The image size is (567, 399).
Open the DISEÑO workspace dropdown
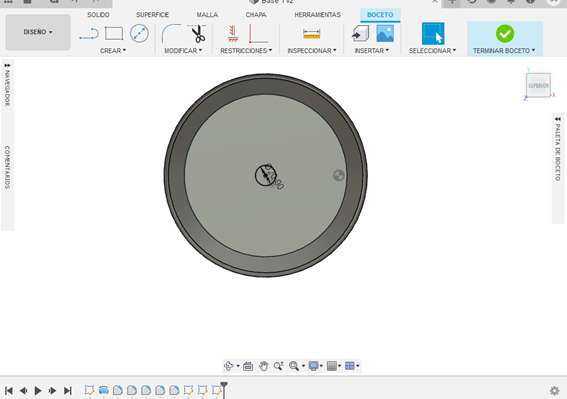(38, 32)
